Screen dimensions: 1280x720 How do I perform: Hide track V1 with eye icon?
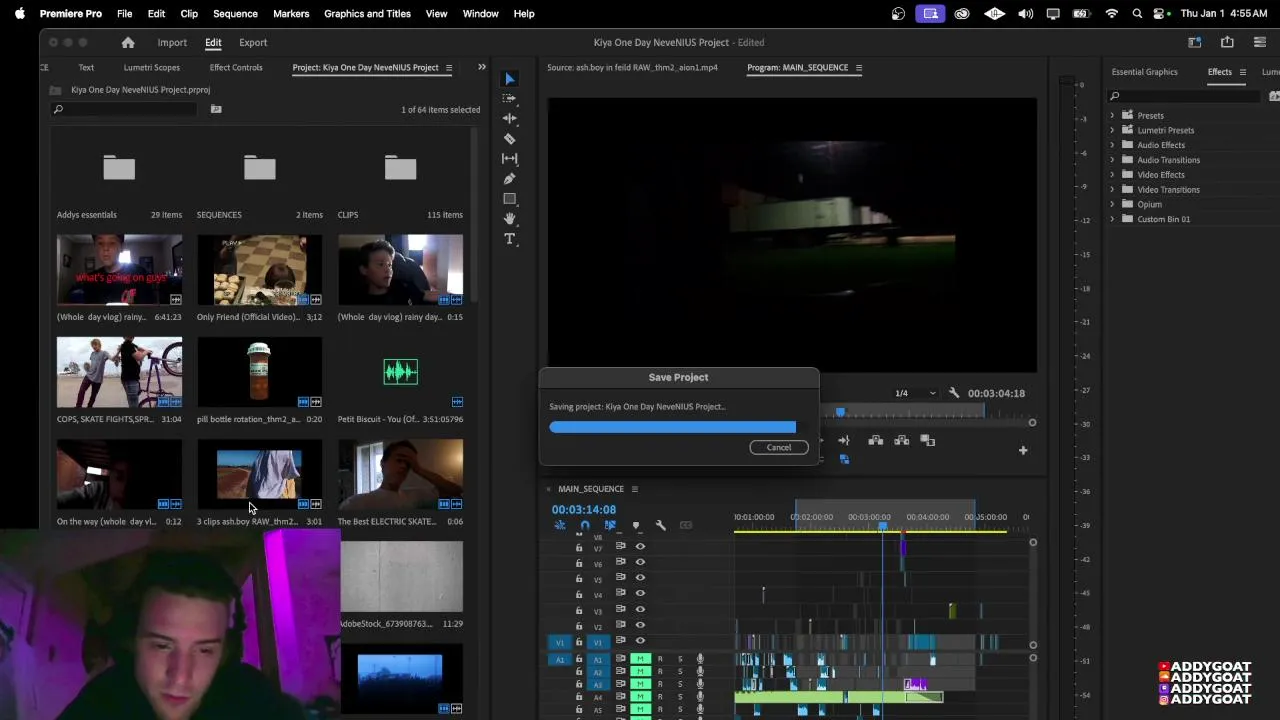click(x=640, y=641)
